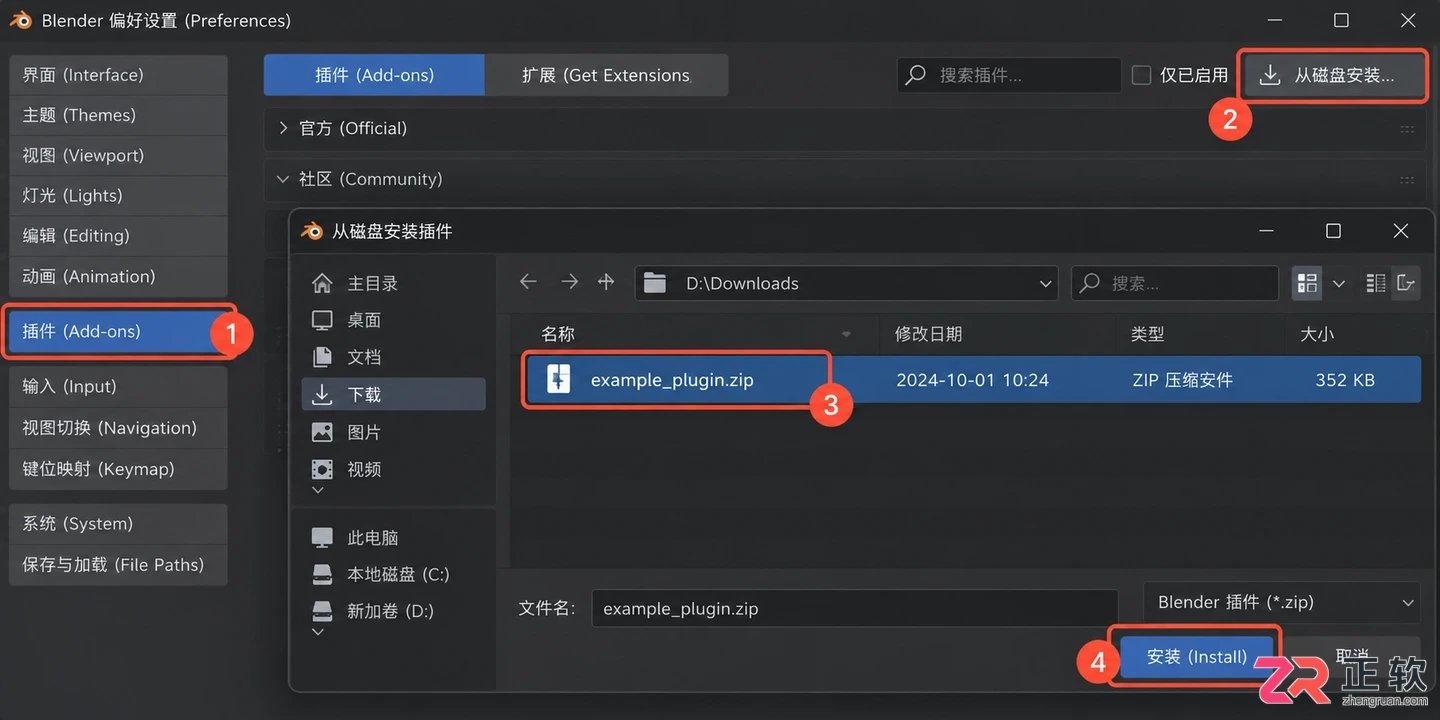Click the parent directory arrow
The image size is (1440, 720).
(606, 283)
